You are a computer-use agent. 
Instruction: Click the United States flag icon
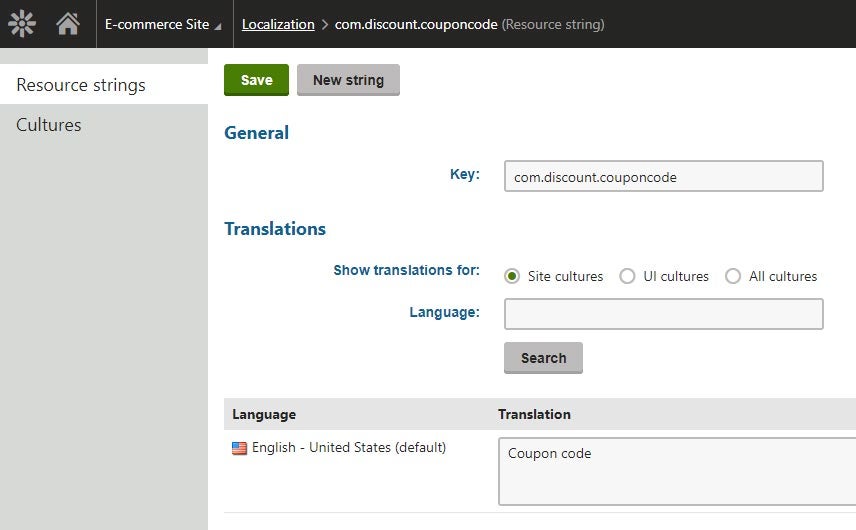239,448
